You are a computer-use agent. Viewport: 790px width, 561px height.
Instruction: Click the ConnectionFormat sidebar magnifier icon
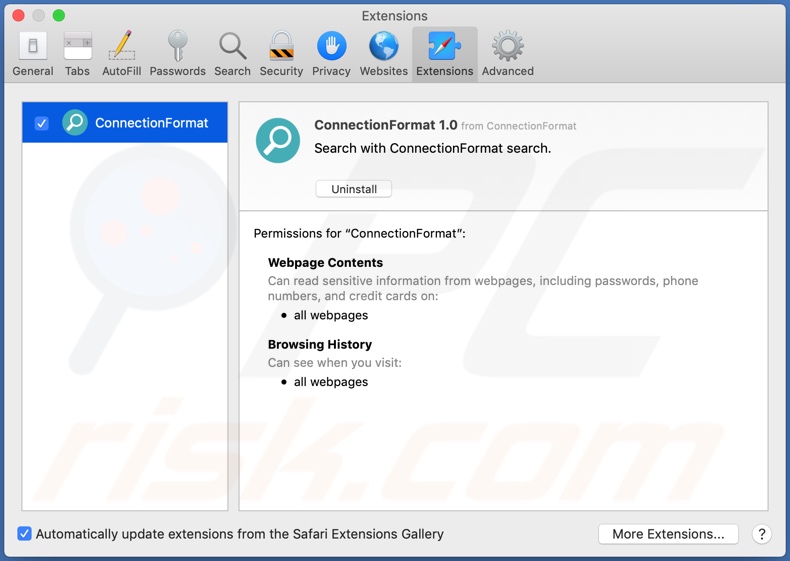[75, 123]
